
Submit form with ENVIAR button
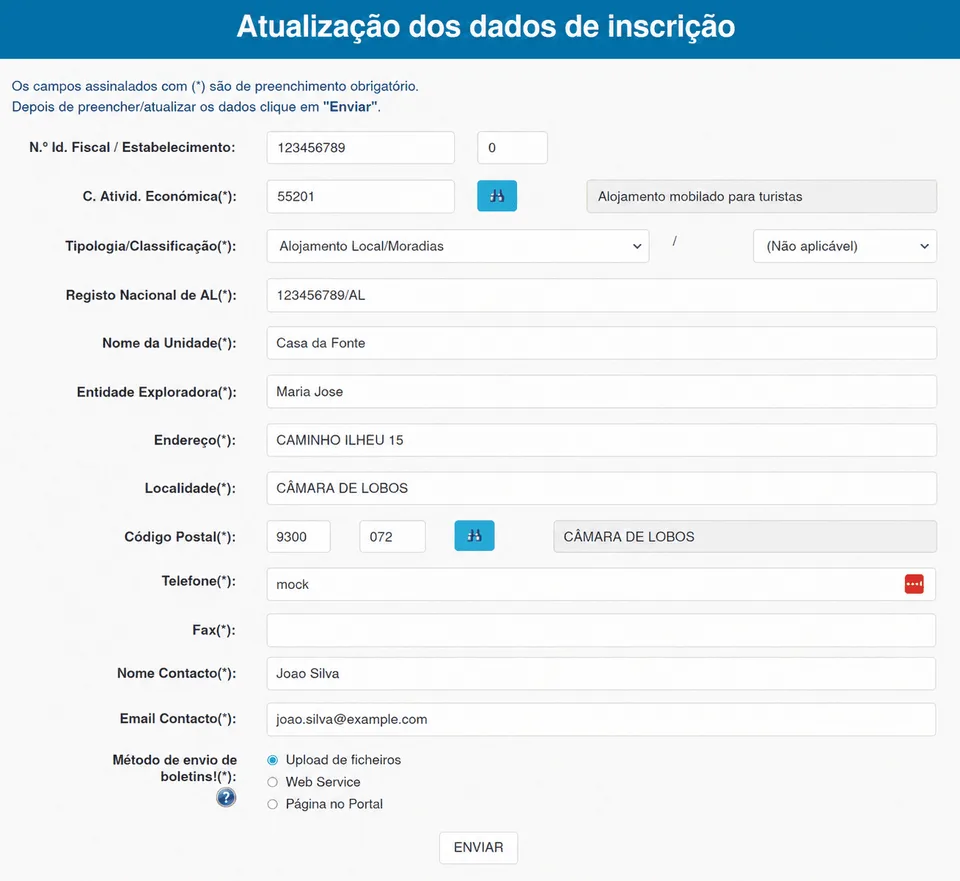(478, 847)
